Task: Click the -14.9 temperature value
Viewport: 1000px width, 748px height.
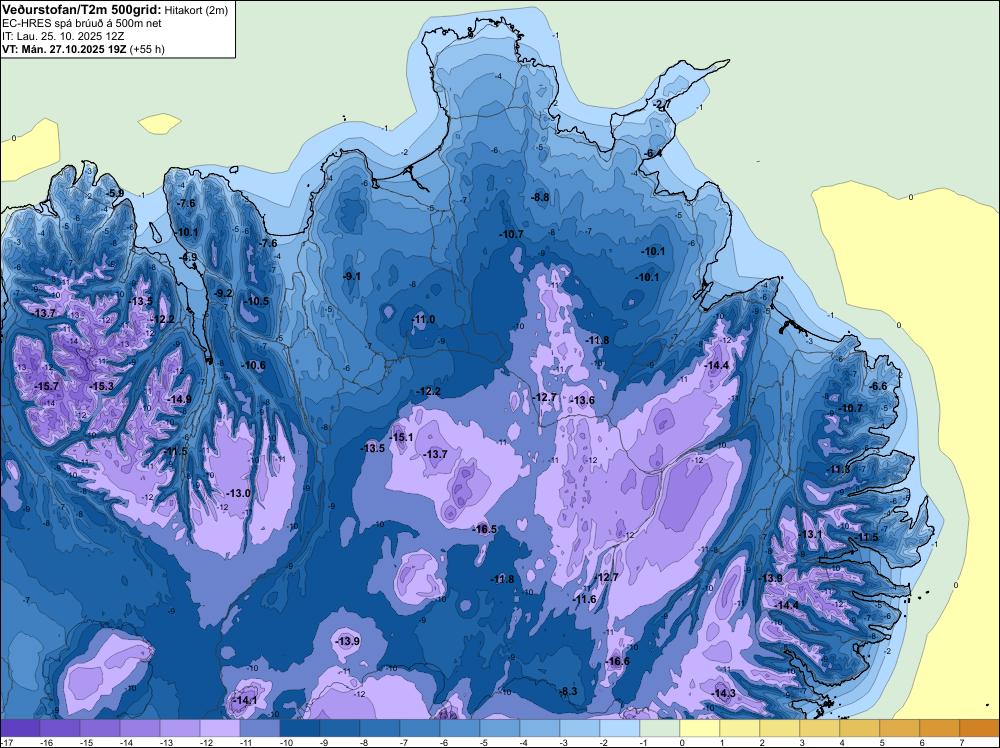Action: click(180, 399)
